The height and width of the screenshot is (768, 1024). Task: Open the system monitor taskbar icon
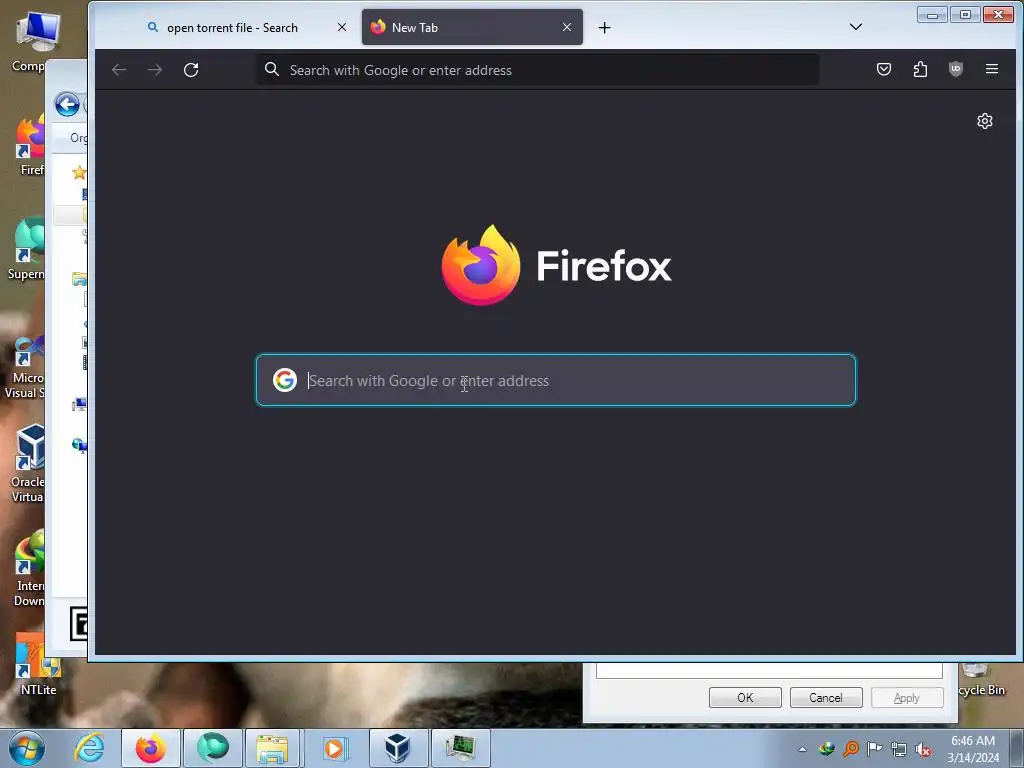(460, 748)
